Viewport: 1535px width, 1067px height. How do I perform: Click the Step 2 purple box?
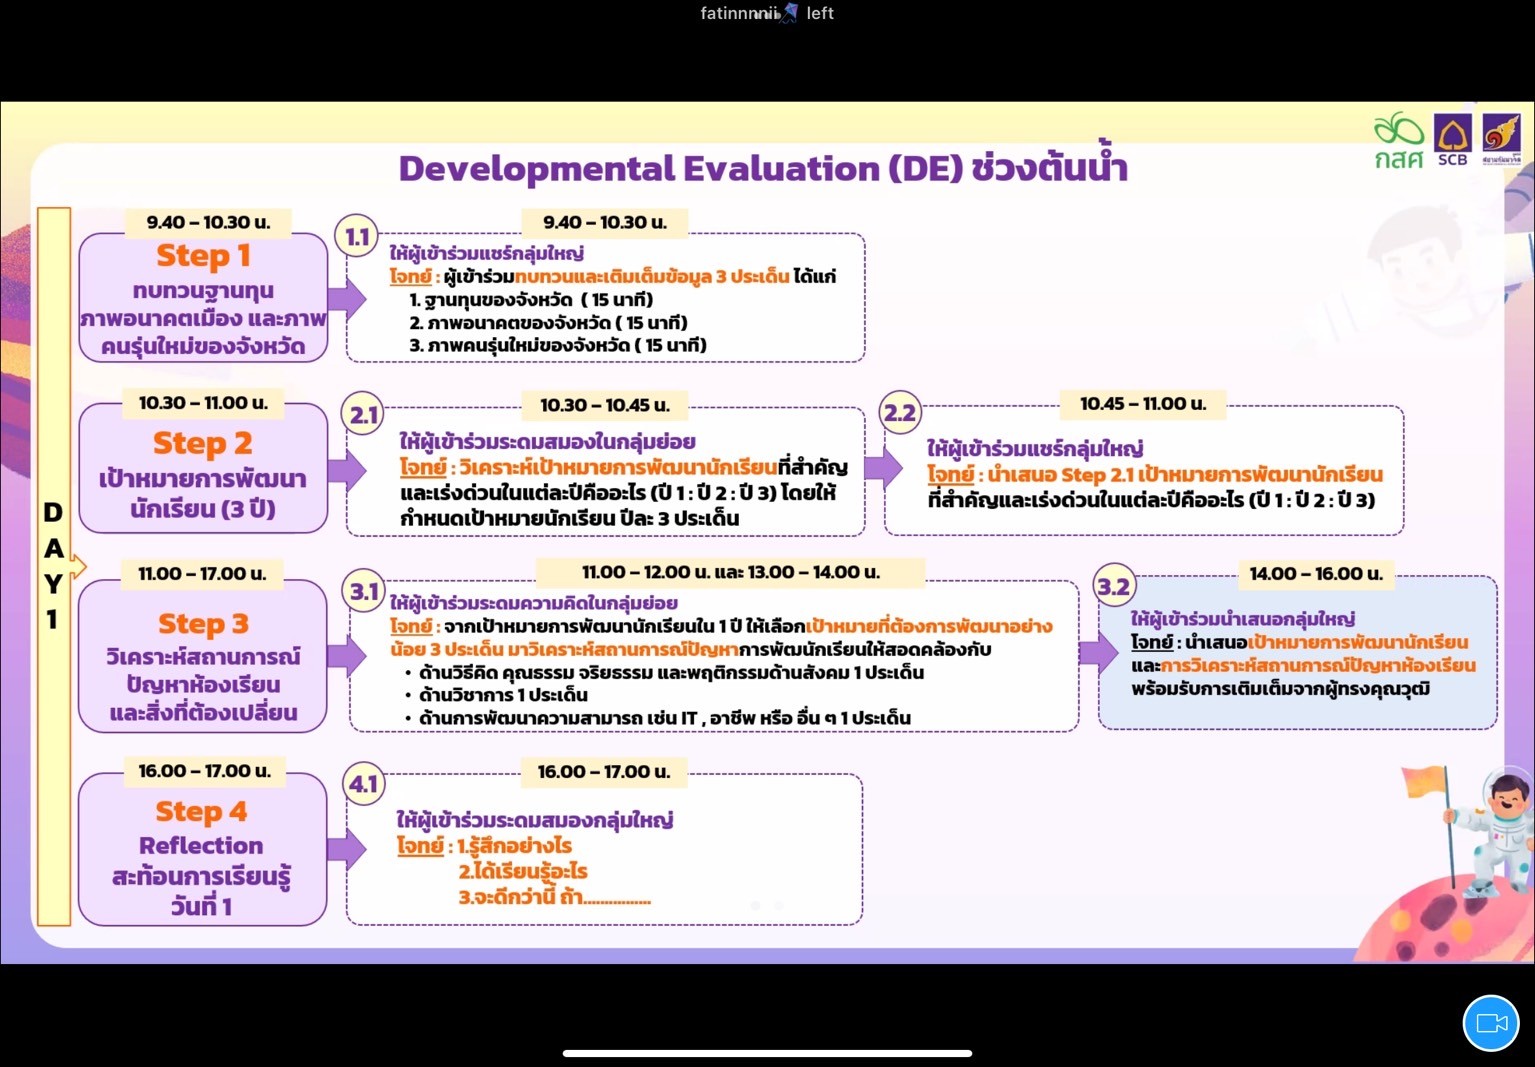[203, 470]
